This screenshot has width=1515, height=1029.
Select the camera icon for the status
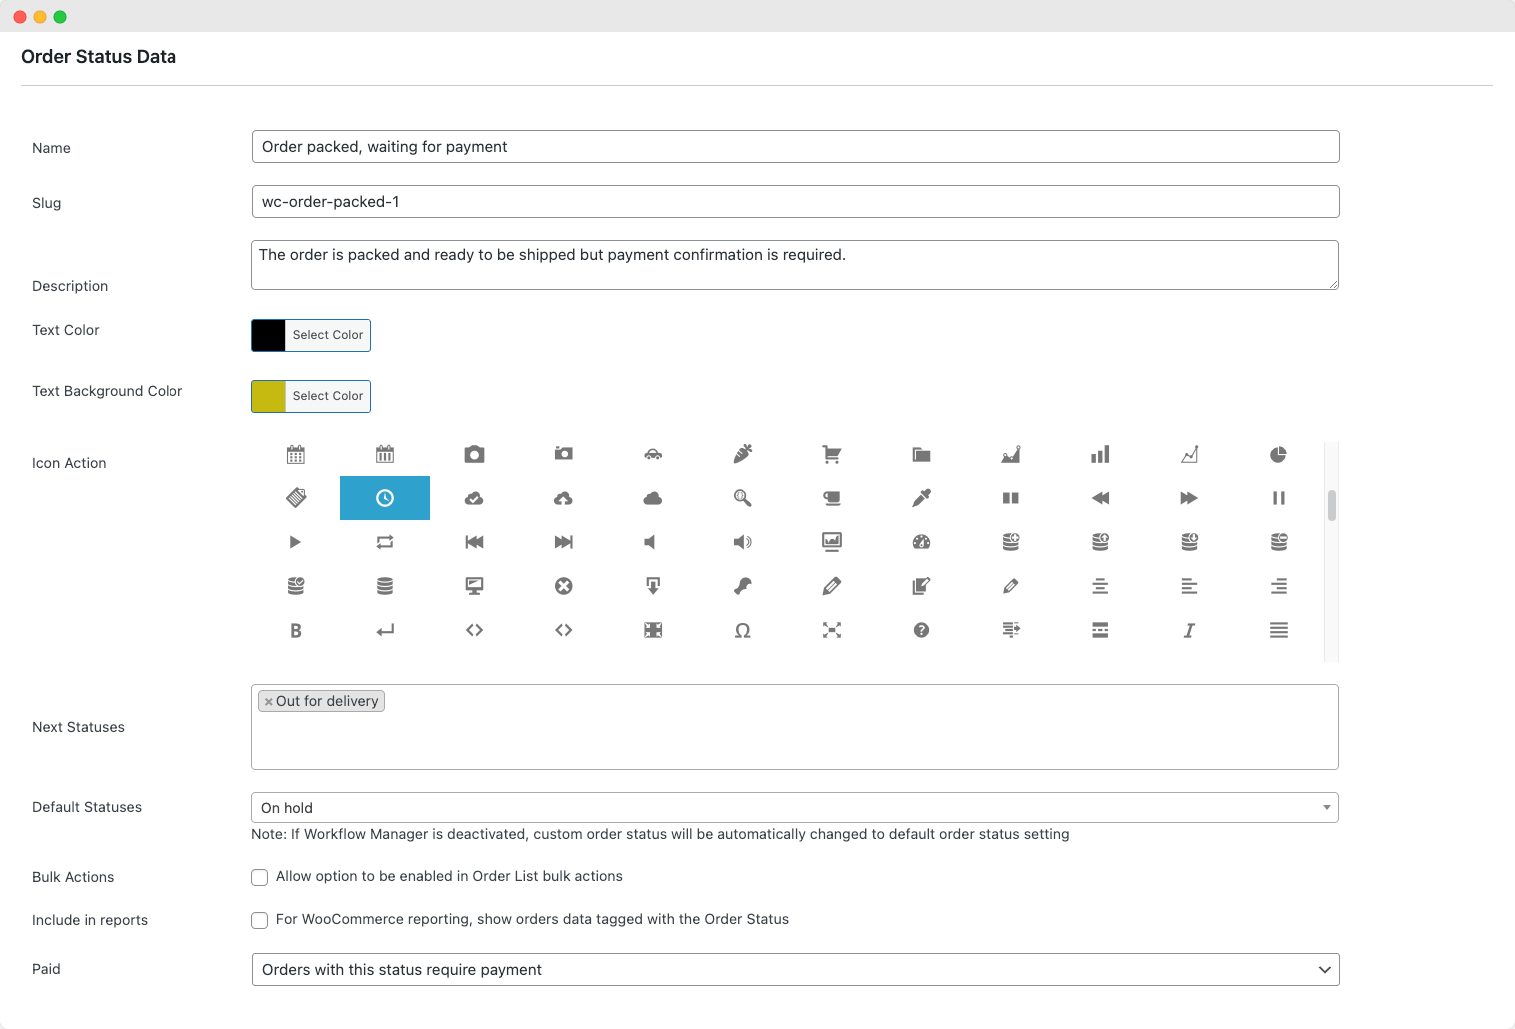click(x=474, y=454)
